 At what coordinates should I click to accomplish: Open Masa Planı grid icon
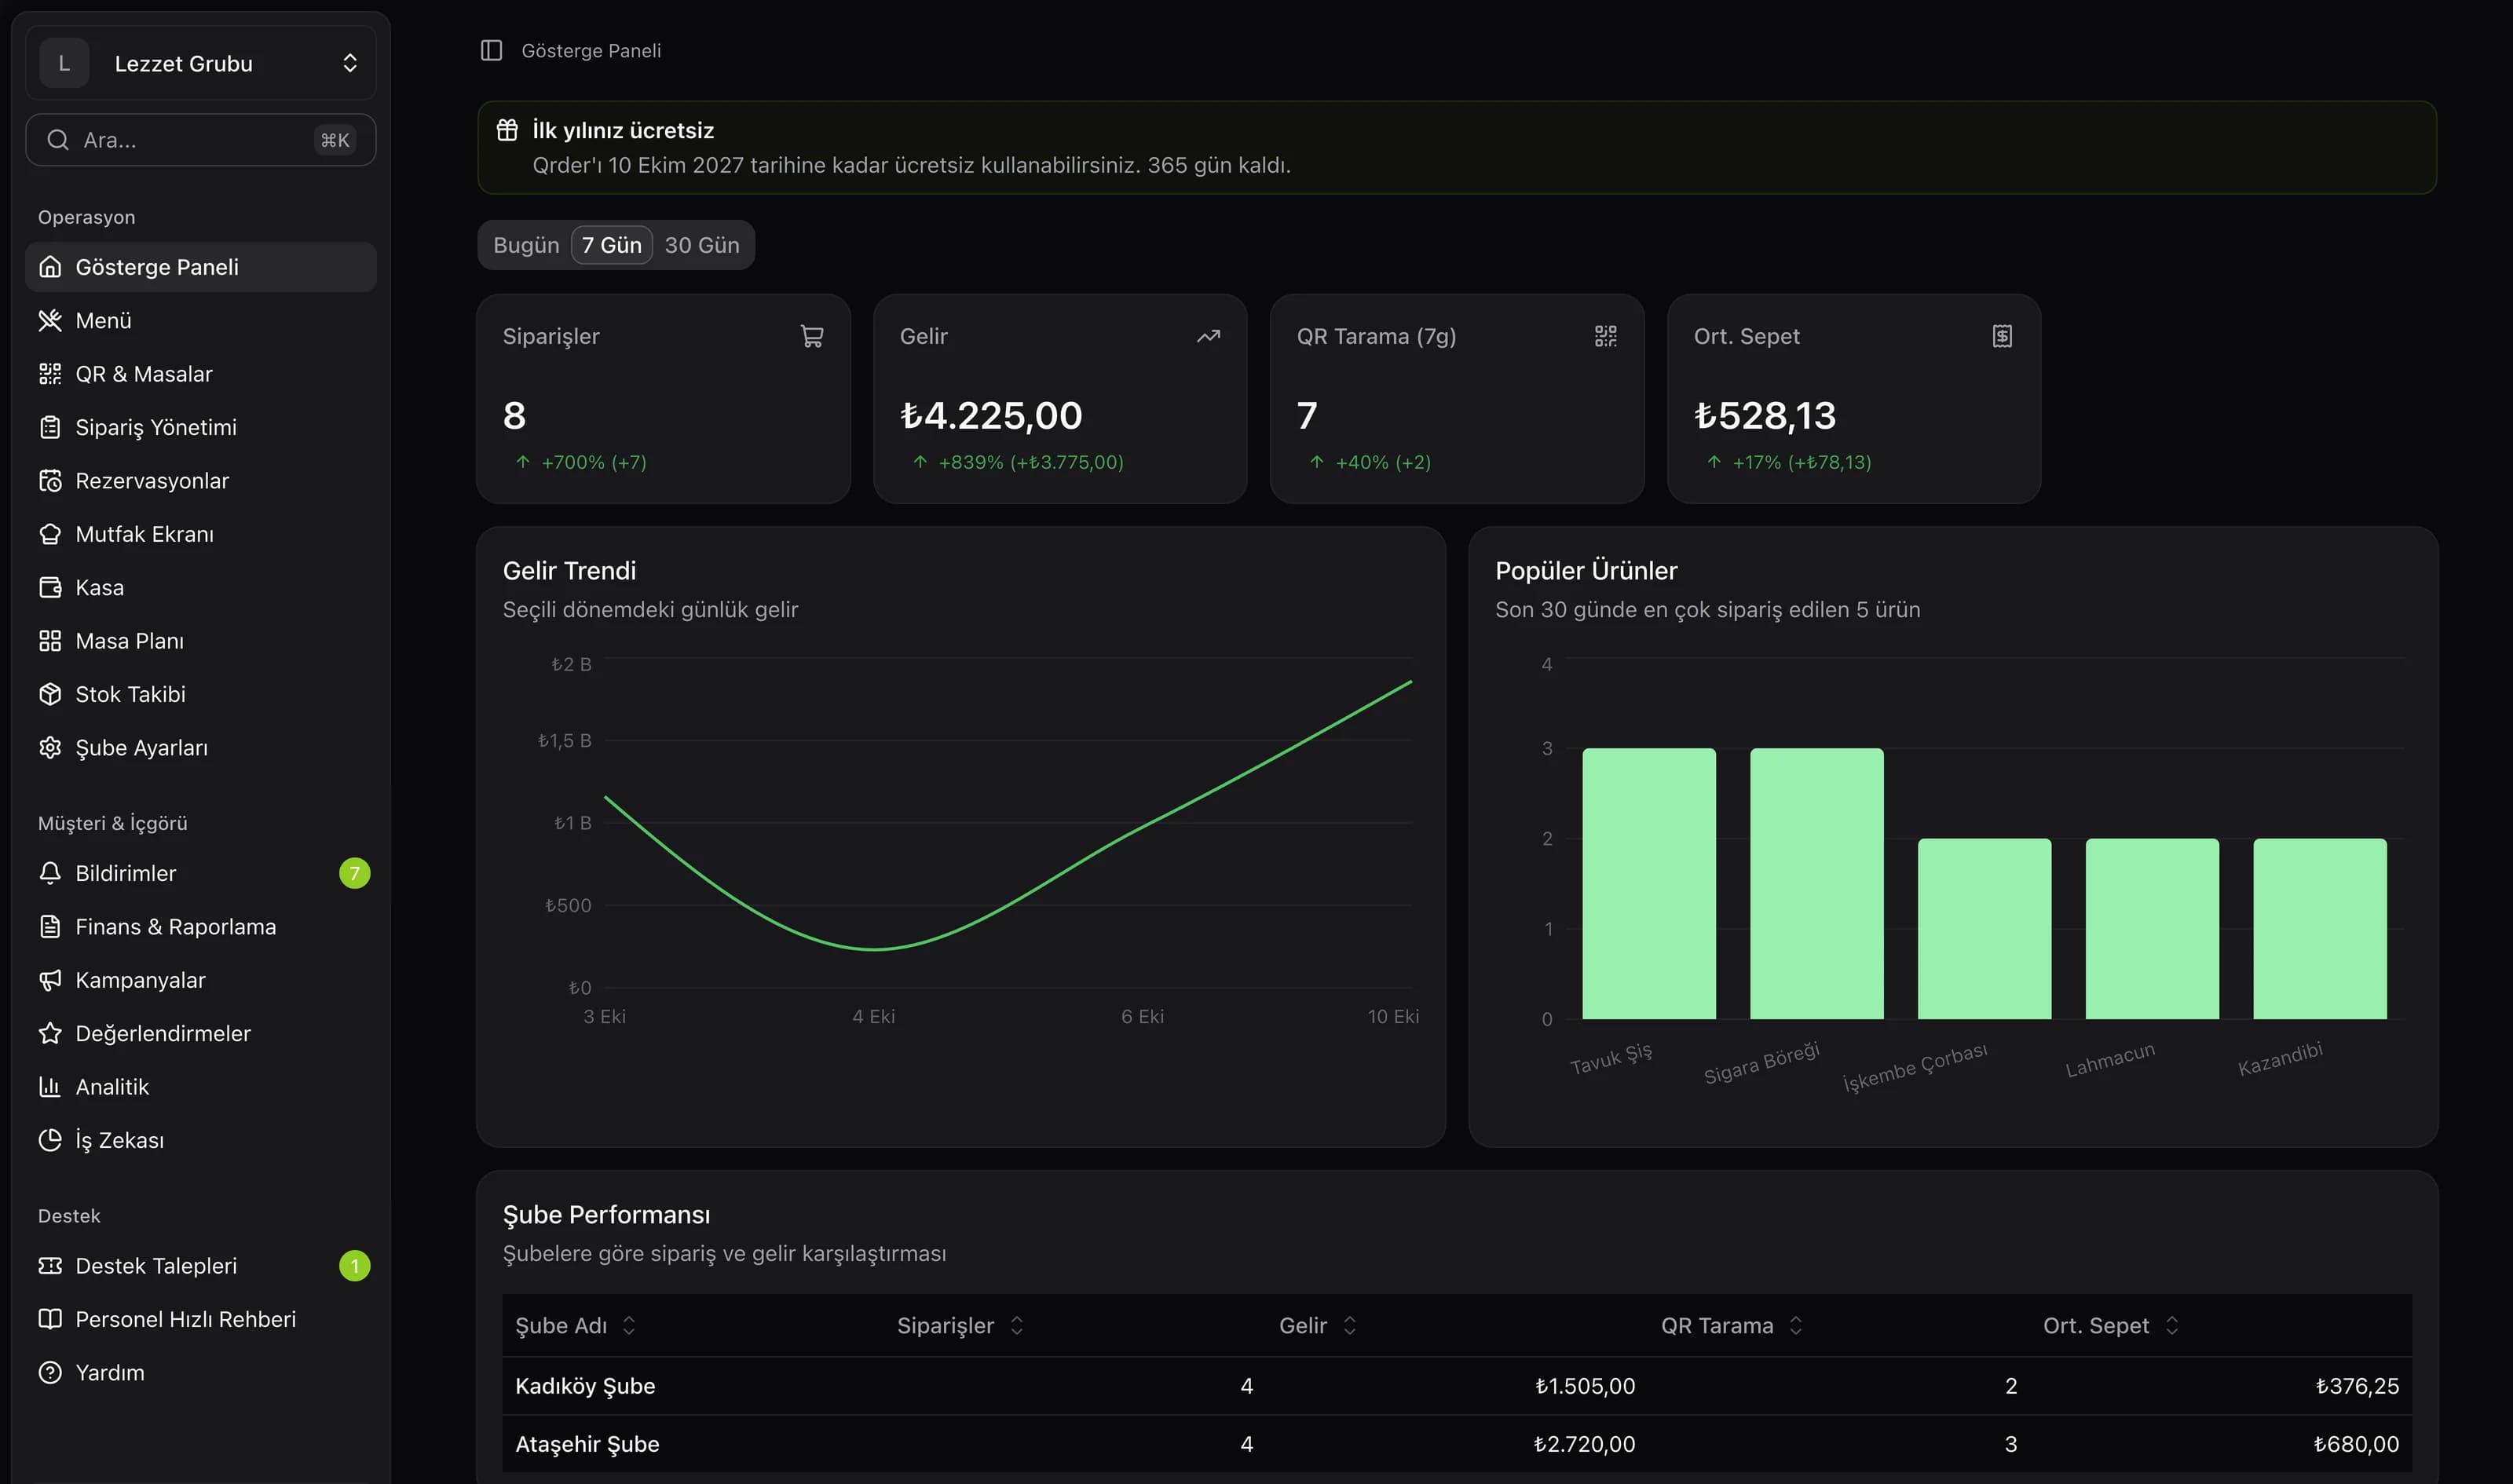click(50, 641)
